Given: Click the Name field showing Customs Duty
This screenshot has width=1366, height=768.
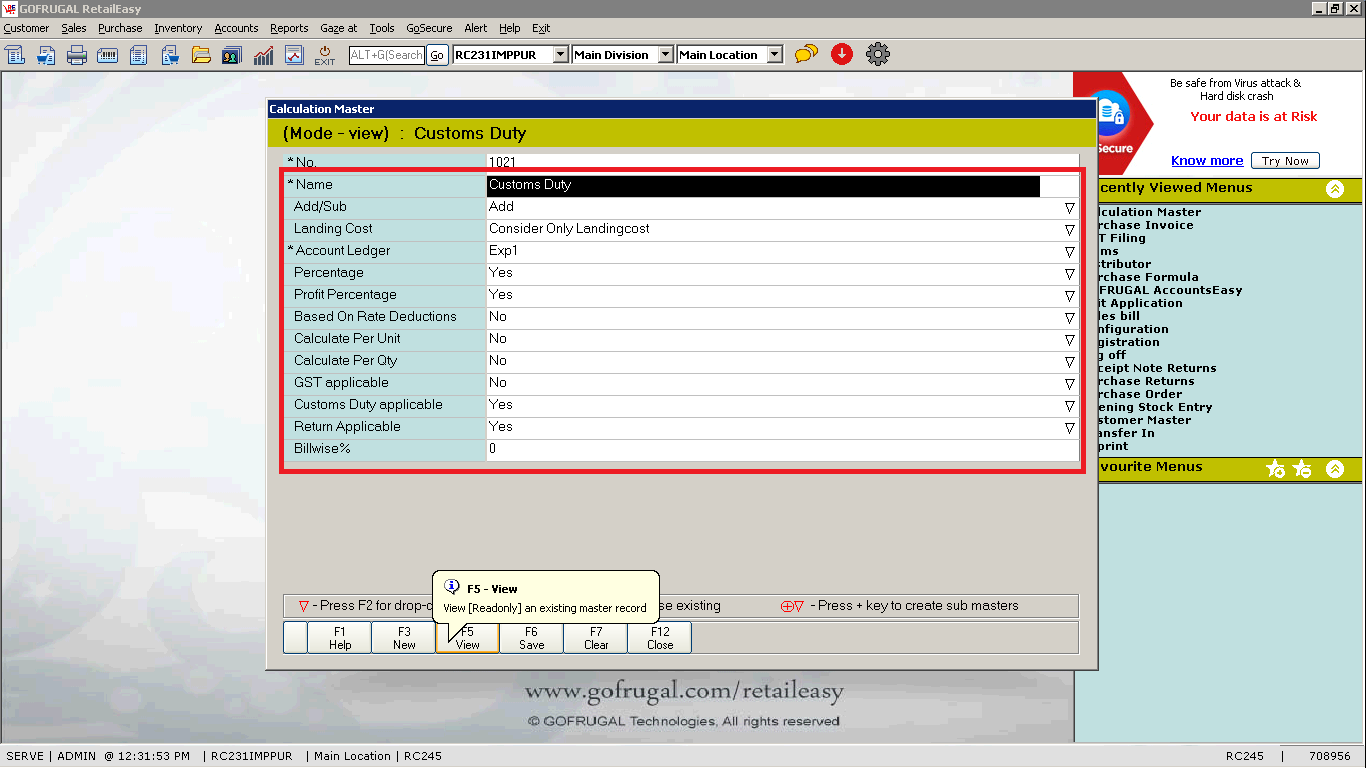Looking at the screenshot, I should (782, 185).
